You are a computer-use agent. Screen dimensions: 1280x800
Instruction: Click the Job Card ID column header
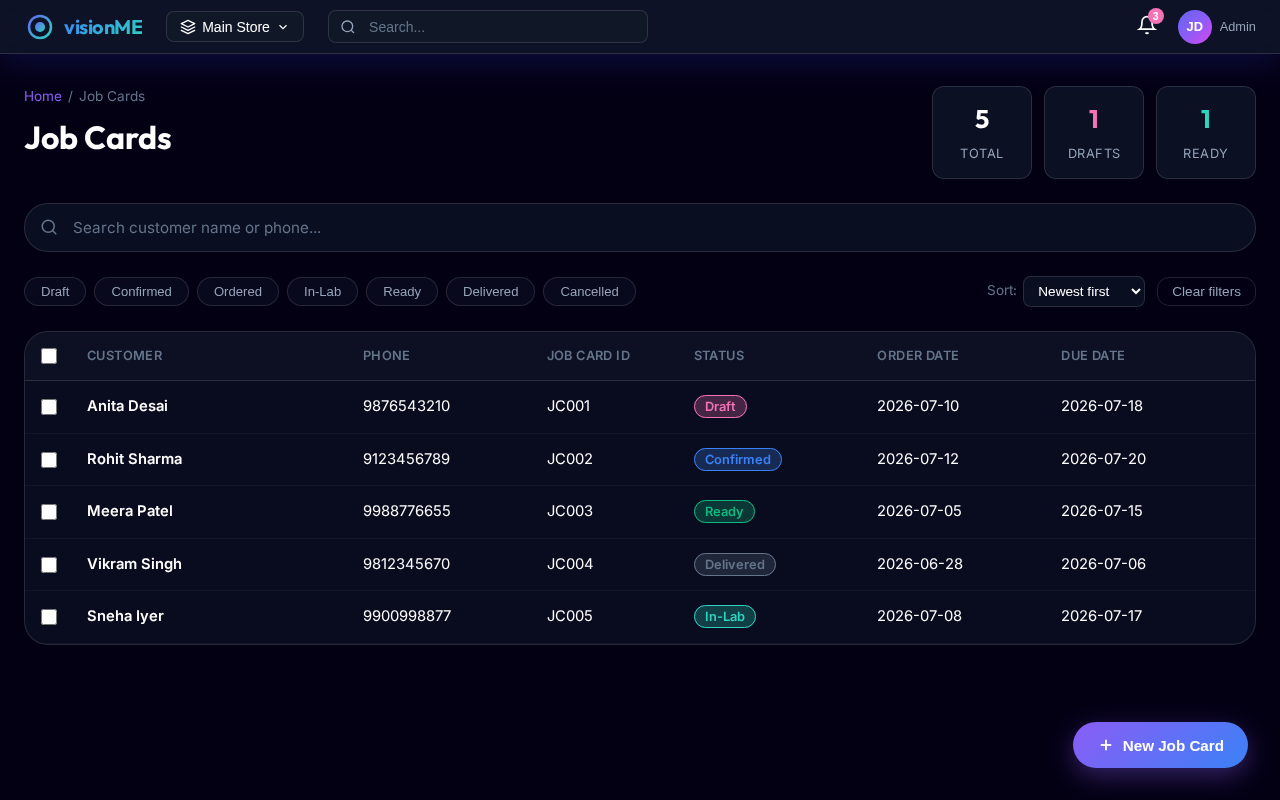(x=588, y=355)
